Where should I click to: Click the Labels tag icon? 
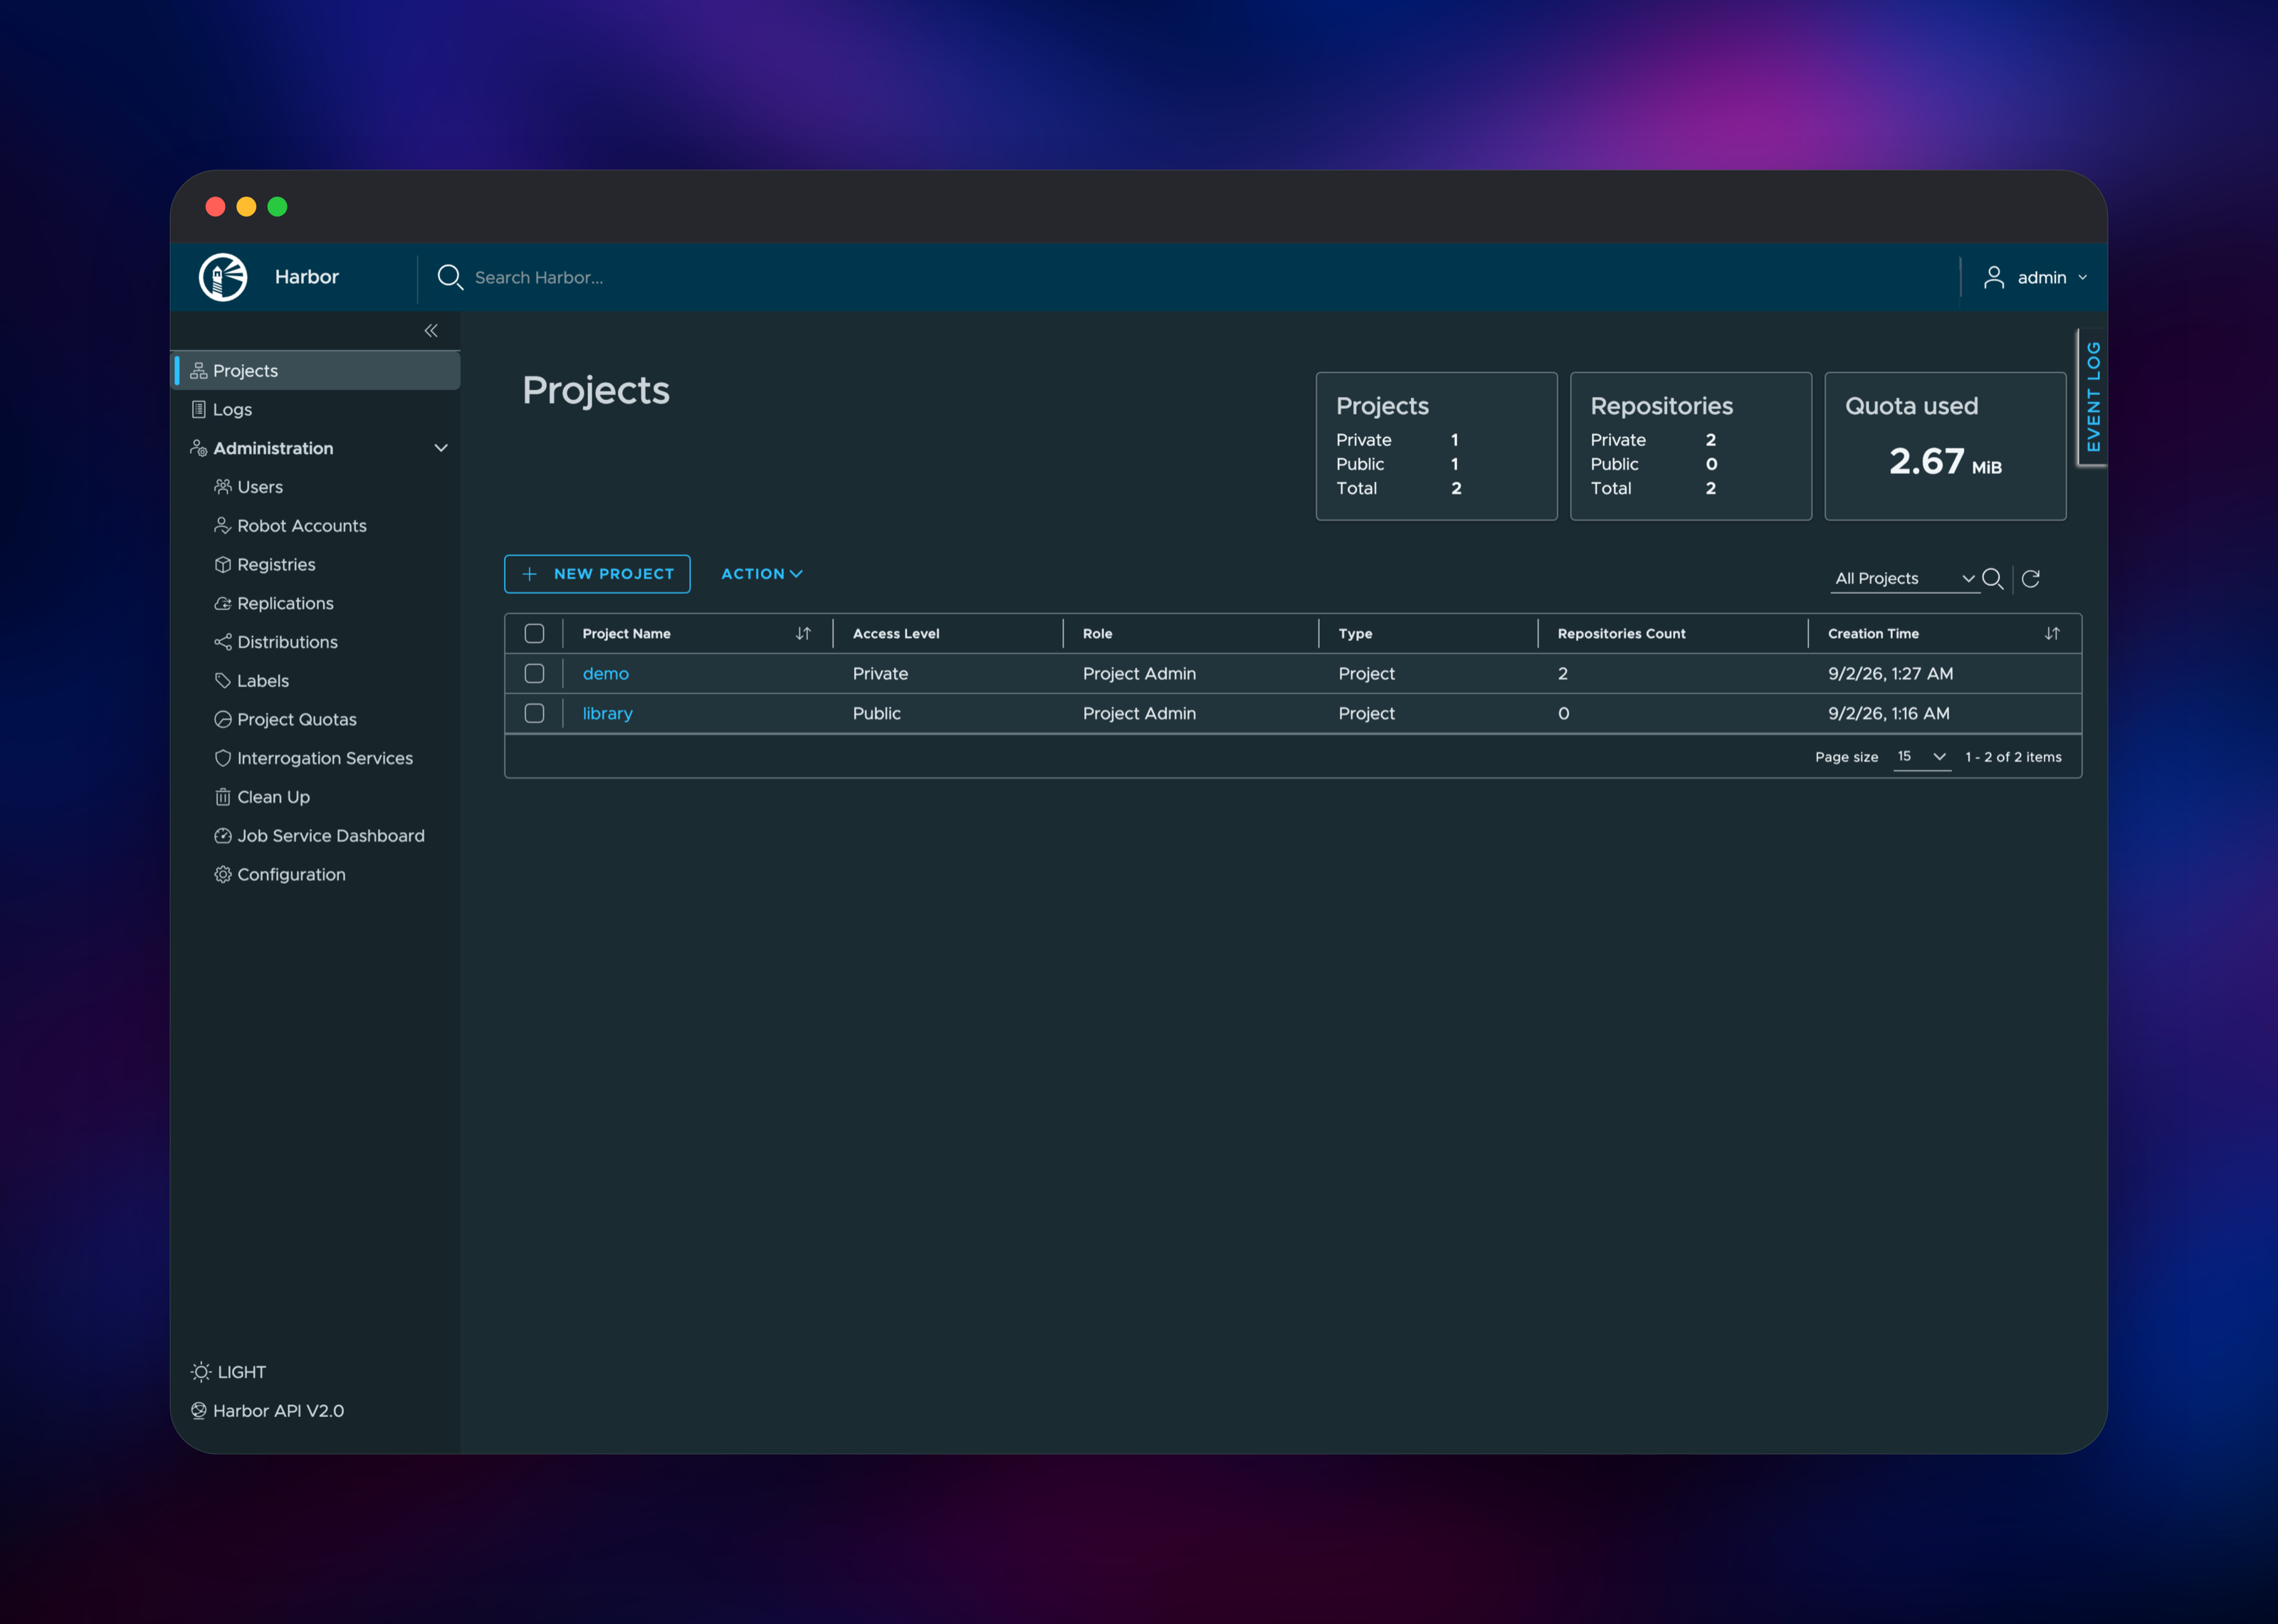point(223,681)
